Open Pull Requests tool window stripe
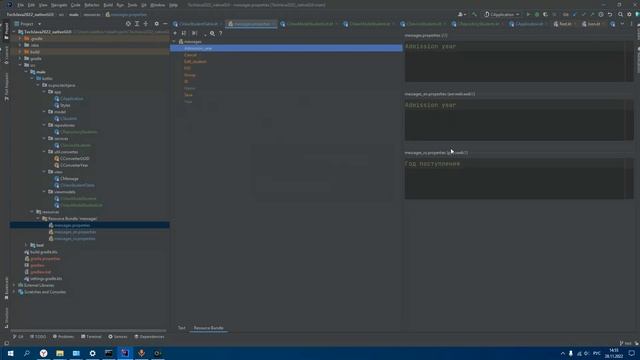 click(x=6, y=87)
